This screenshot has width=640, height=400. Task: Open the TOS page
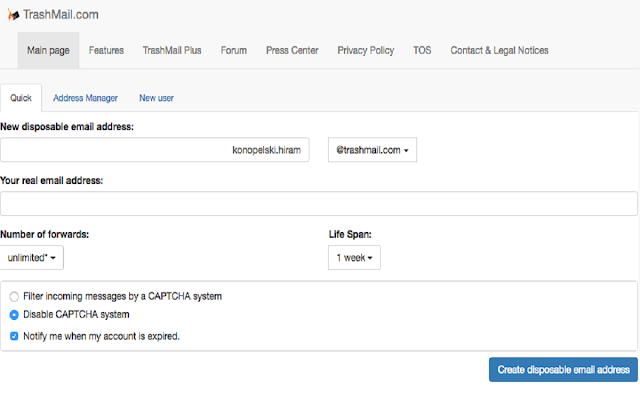click(422, 50)
